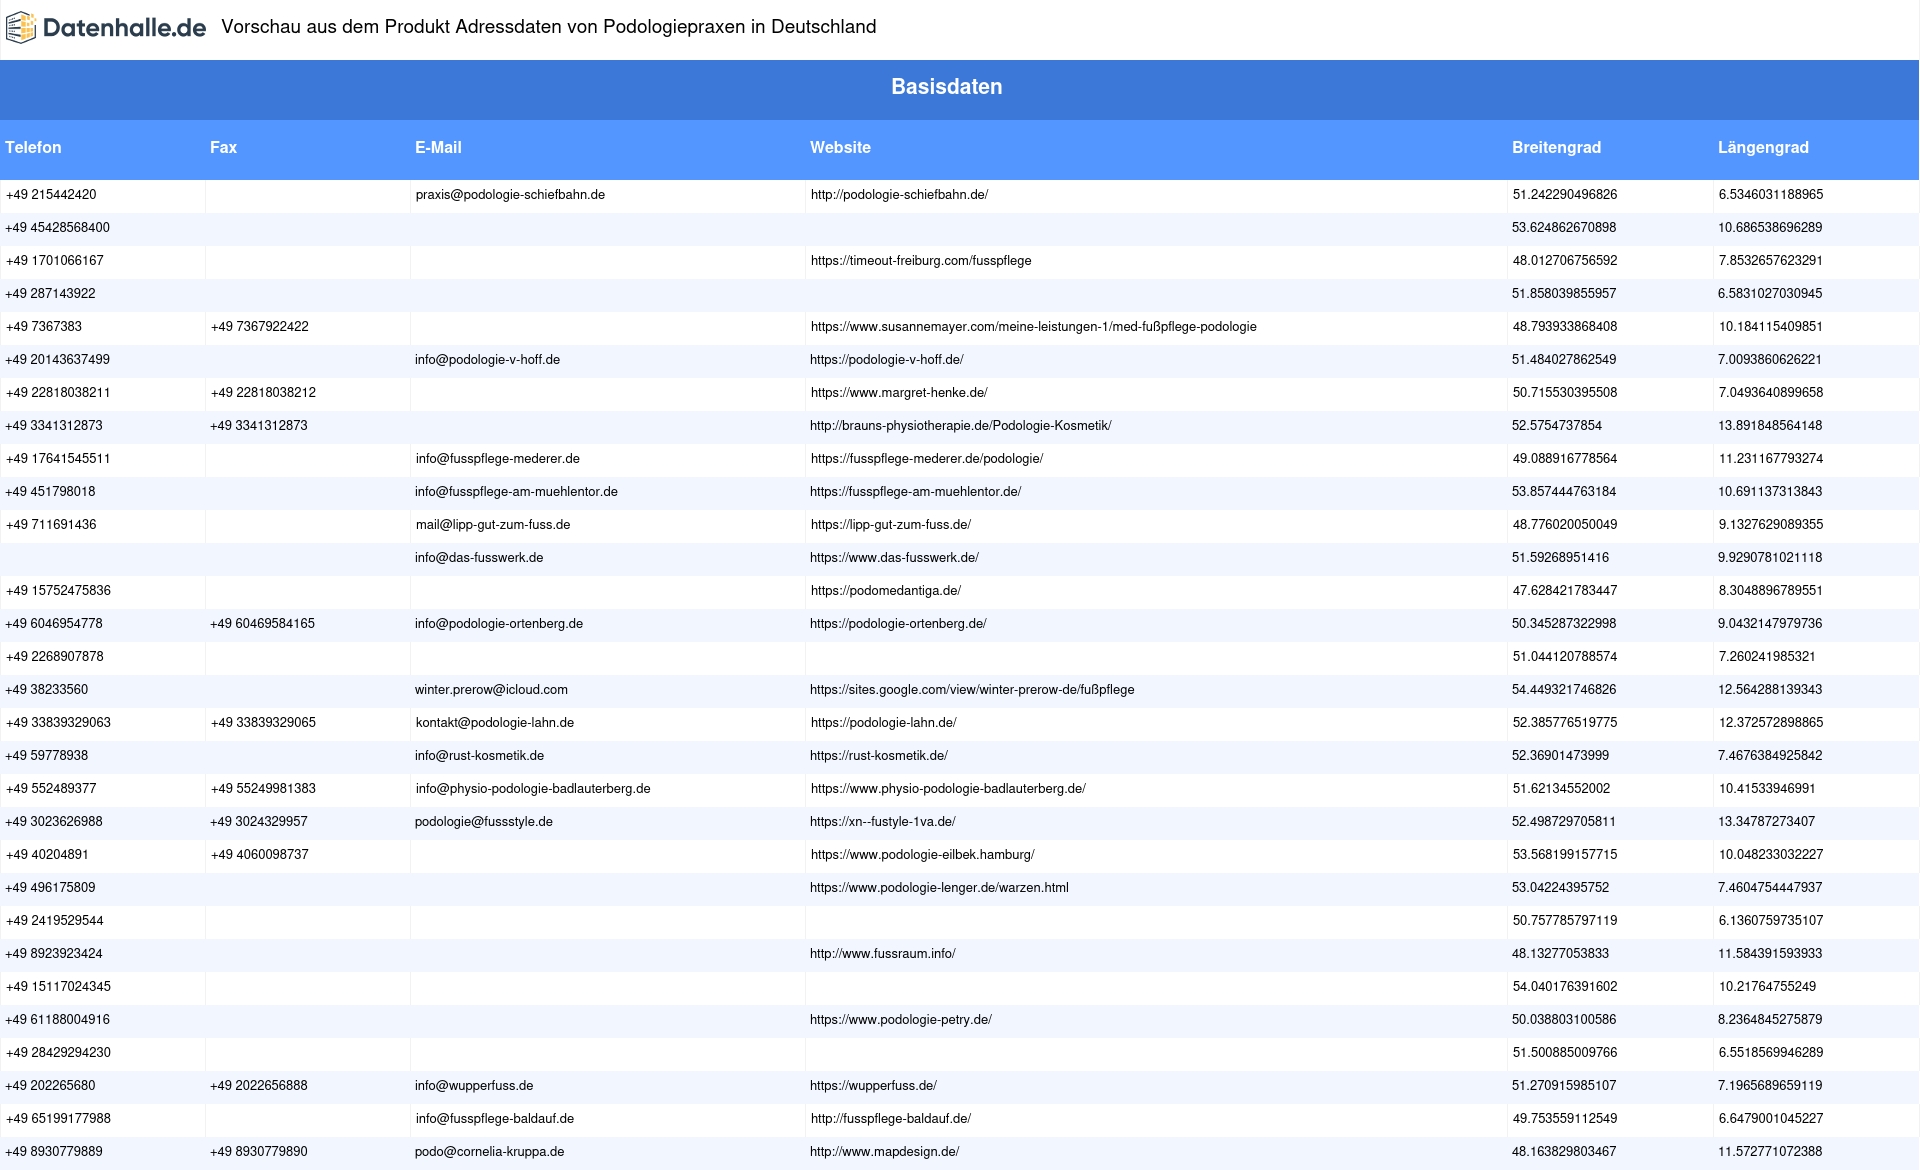The image size is (1920, 1170).
Task: Click website https://rust-kosmetik.de/
Action: click(879, 756)
